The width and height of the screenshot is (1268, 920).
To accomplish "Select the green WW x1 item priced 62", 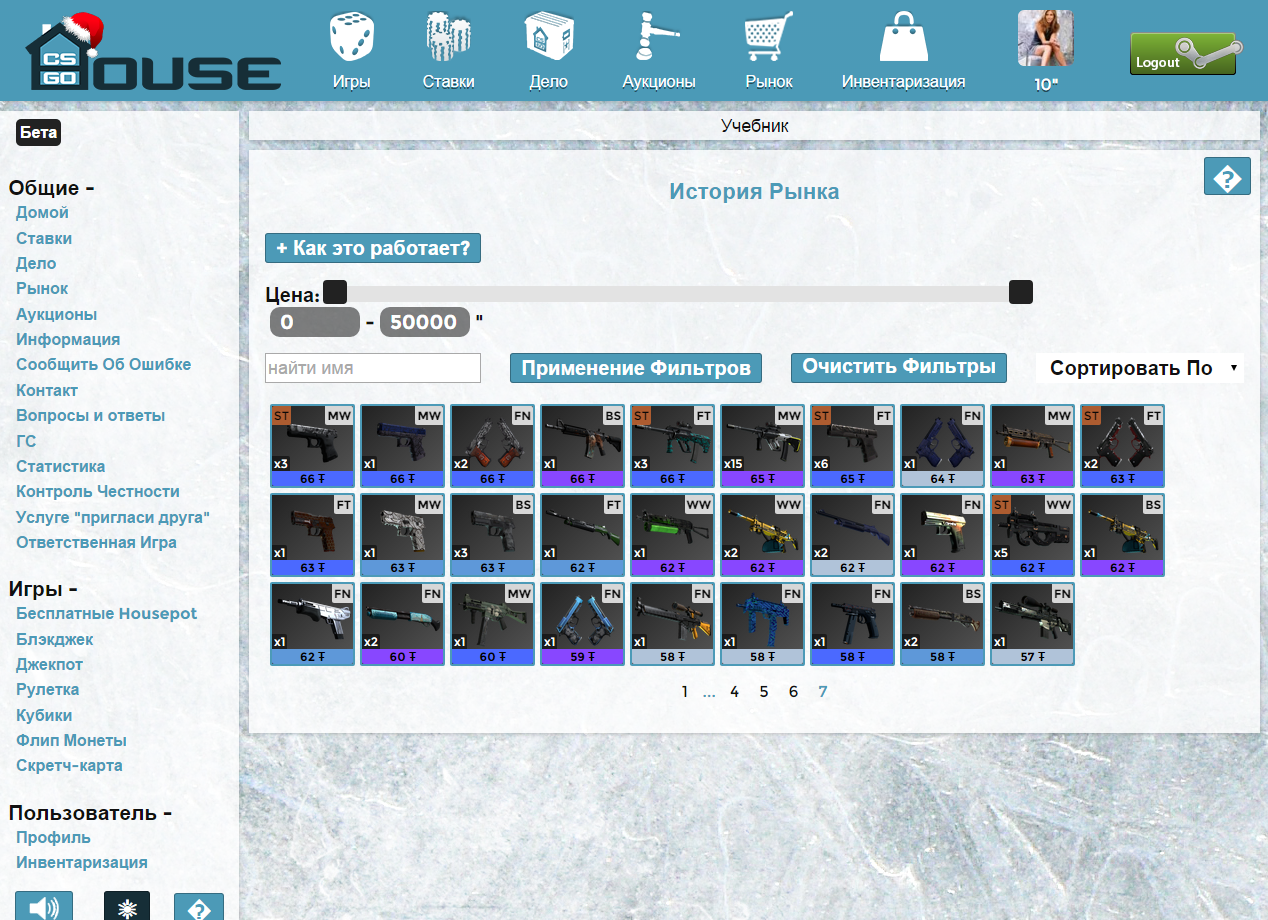I will click(x=673, y=535).
